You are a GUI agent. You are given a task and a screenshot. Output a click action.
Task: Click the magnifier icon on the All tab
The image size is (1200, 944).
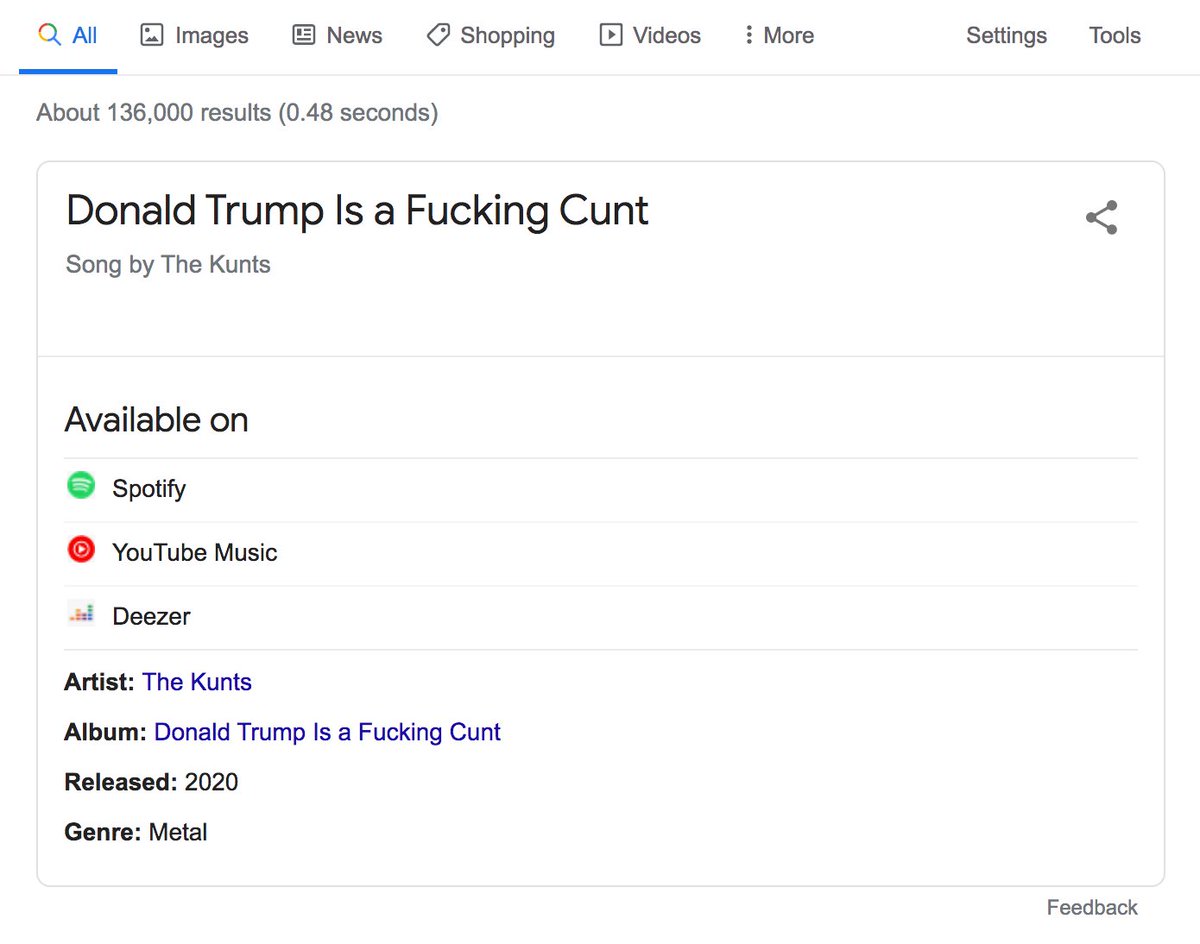[48, 35]
